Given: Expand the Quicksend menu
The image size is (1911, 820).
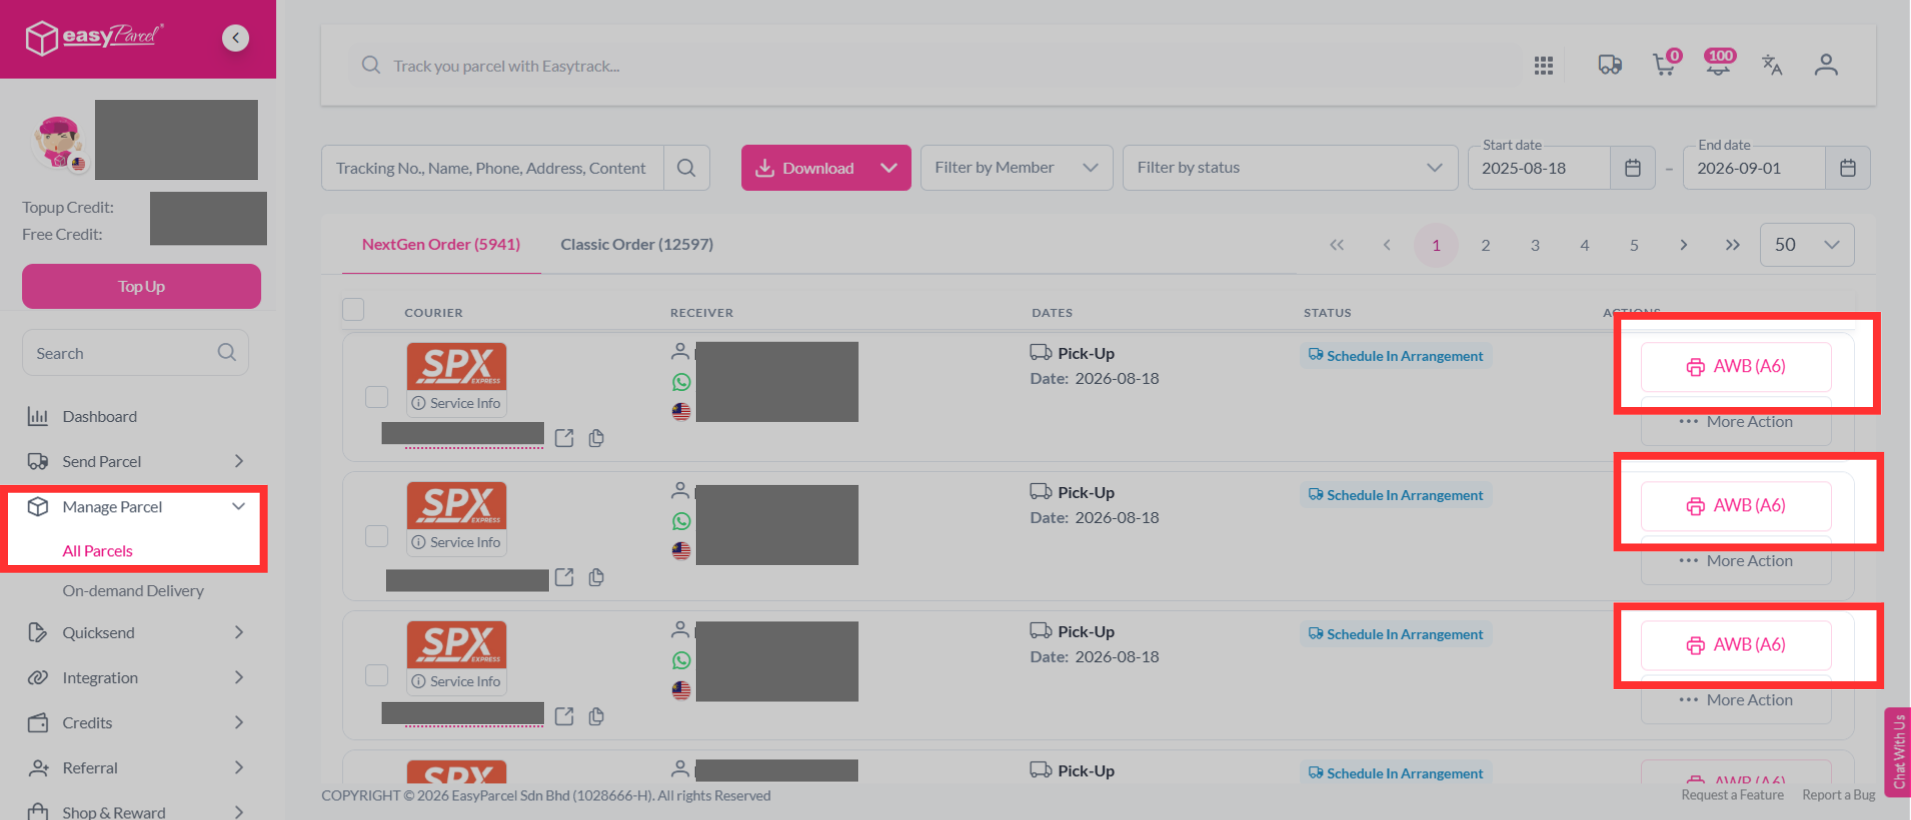Looking at the screenshot, I should tap(136, 632).
